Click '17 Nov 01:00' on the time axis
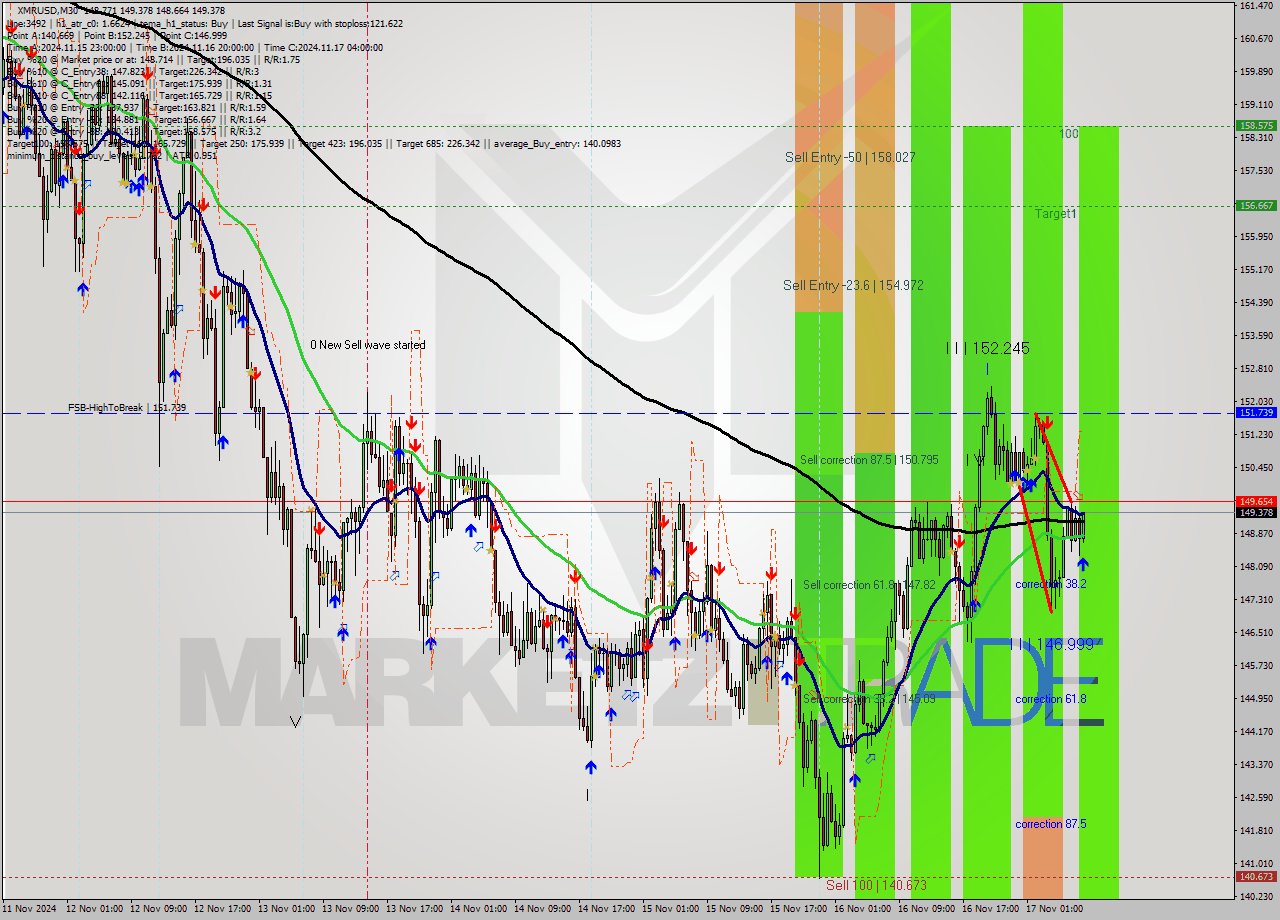 (x=1055, y=909)
